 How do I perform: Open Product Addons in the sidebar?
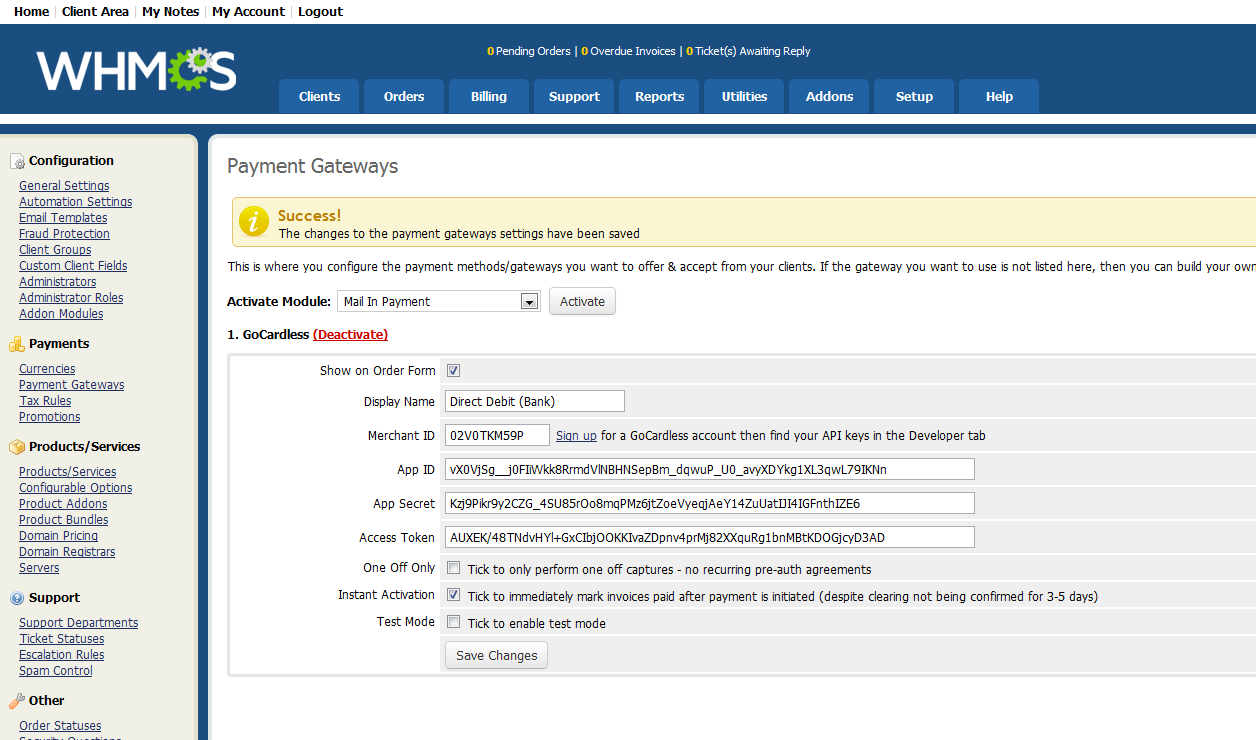(63, 504)
